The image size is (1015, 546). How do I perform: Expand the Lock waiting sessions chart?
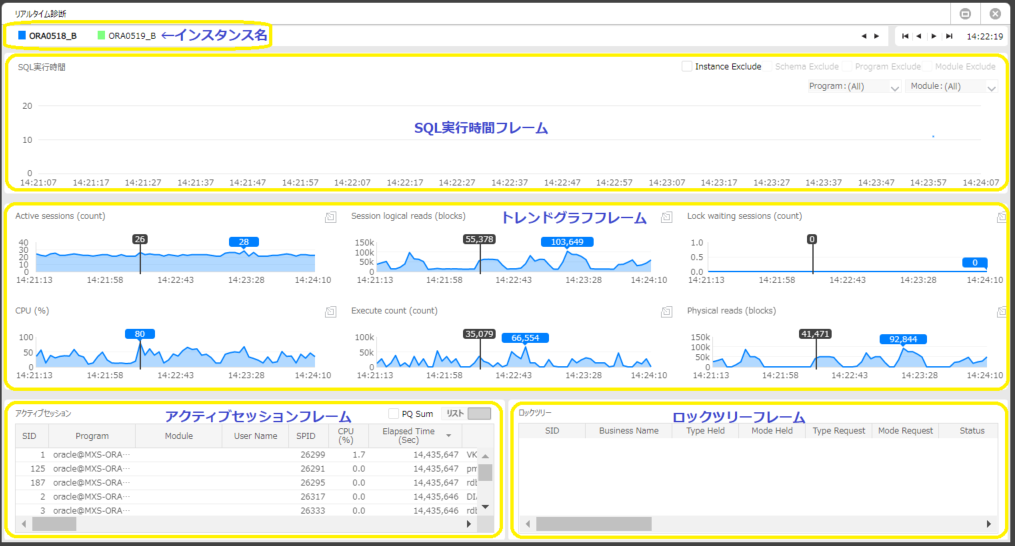tap(1001, 218)
